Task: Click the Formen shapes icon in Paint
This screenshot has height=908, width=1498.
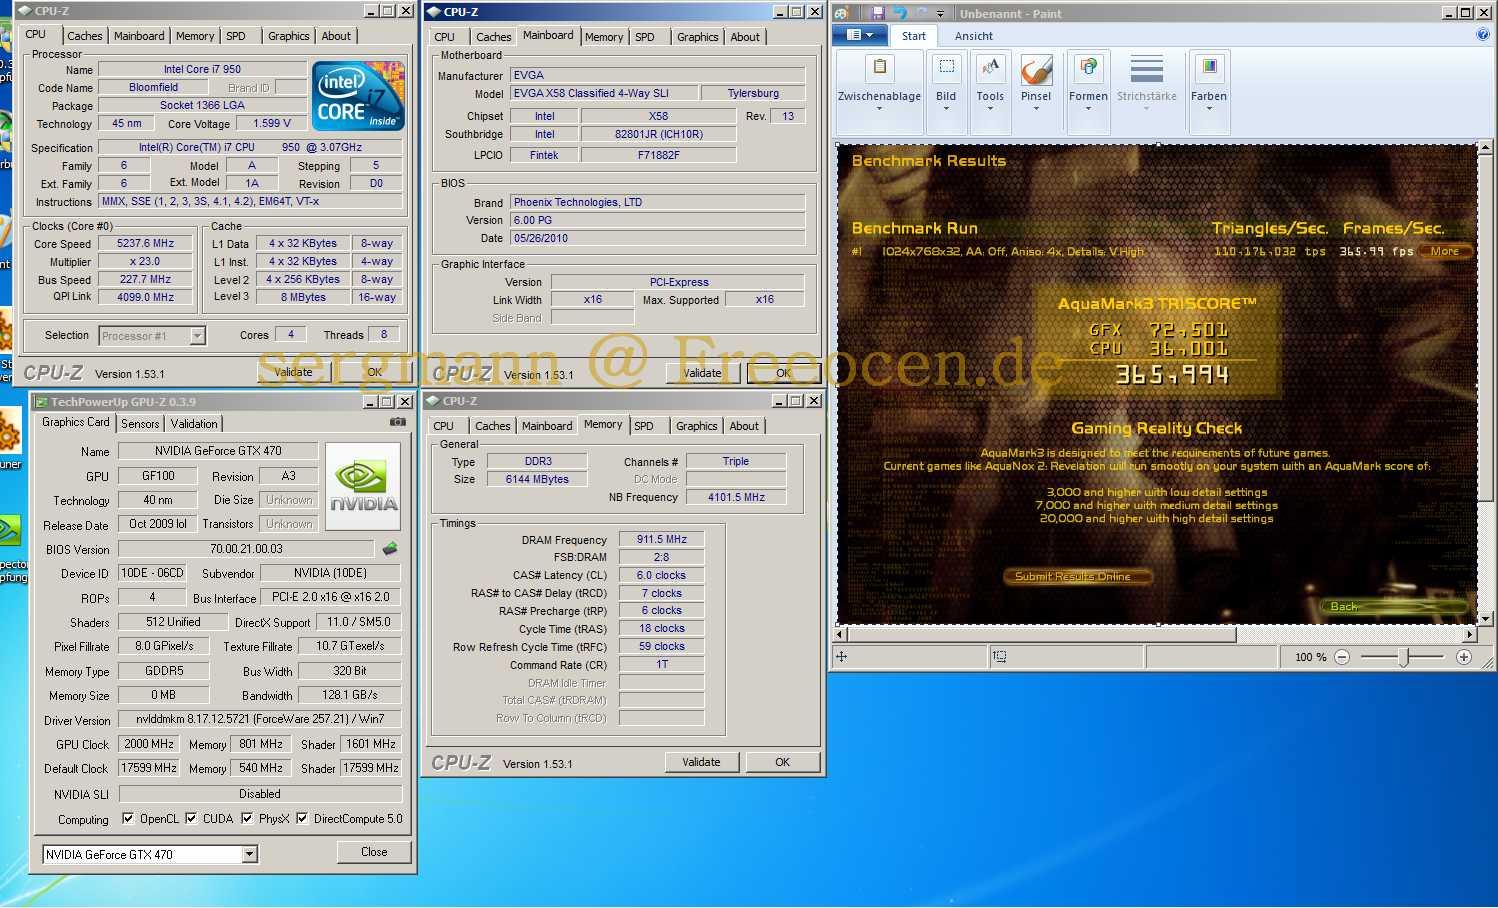Action: pyautogui.click(x=1088, y=68)
